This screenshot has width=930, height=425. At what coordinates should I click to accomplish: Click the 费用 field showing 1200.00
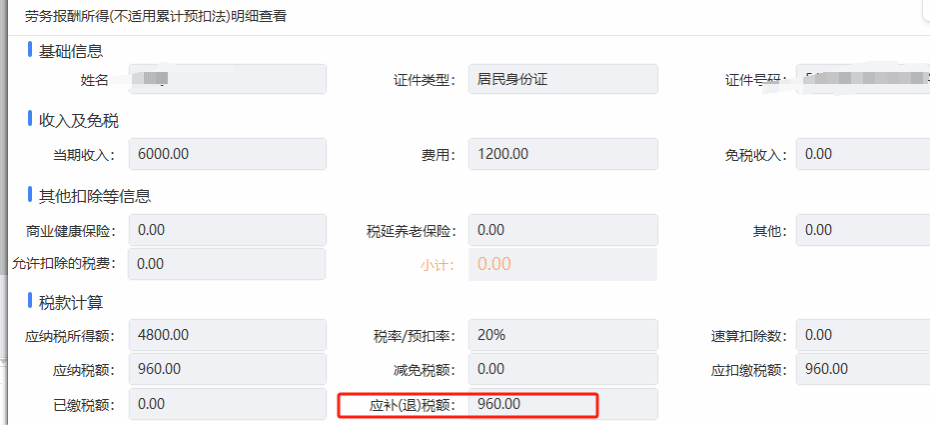562,154
